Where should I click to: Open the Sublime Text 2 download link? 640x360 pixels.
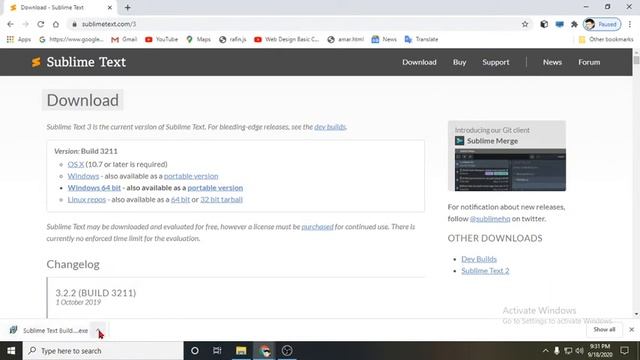[485, 271]
